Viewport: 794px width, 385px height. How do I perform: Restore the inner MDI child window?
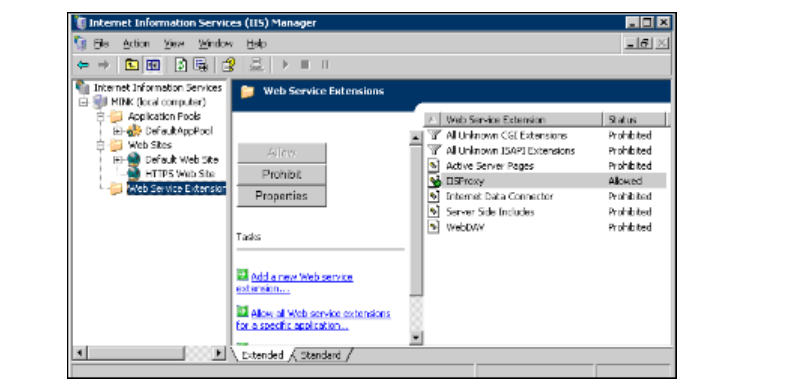[645, 44]
